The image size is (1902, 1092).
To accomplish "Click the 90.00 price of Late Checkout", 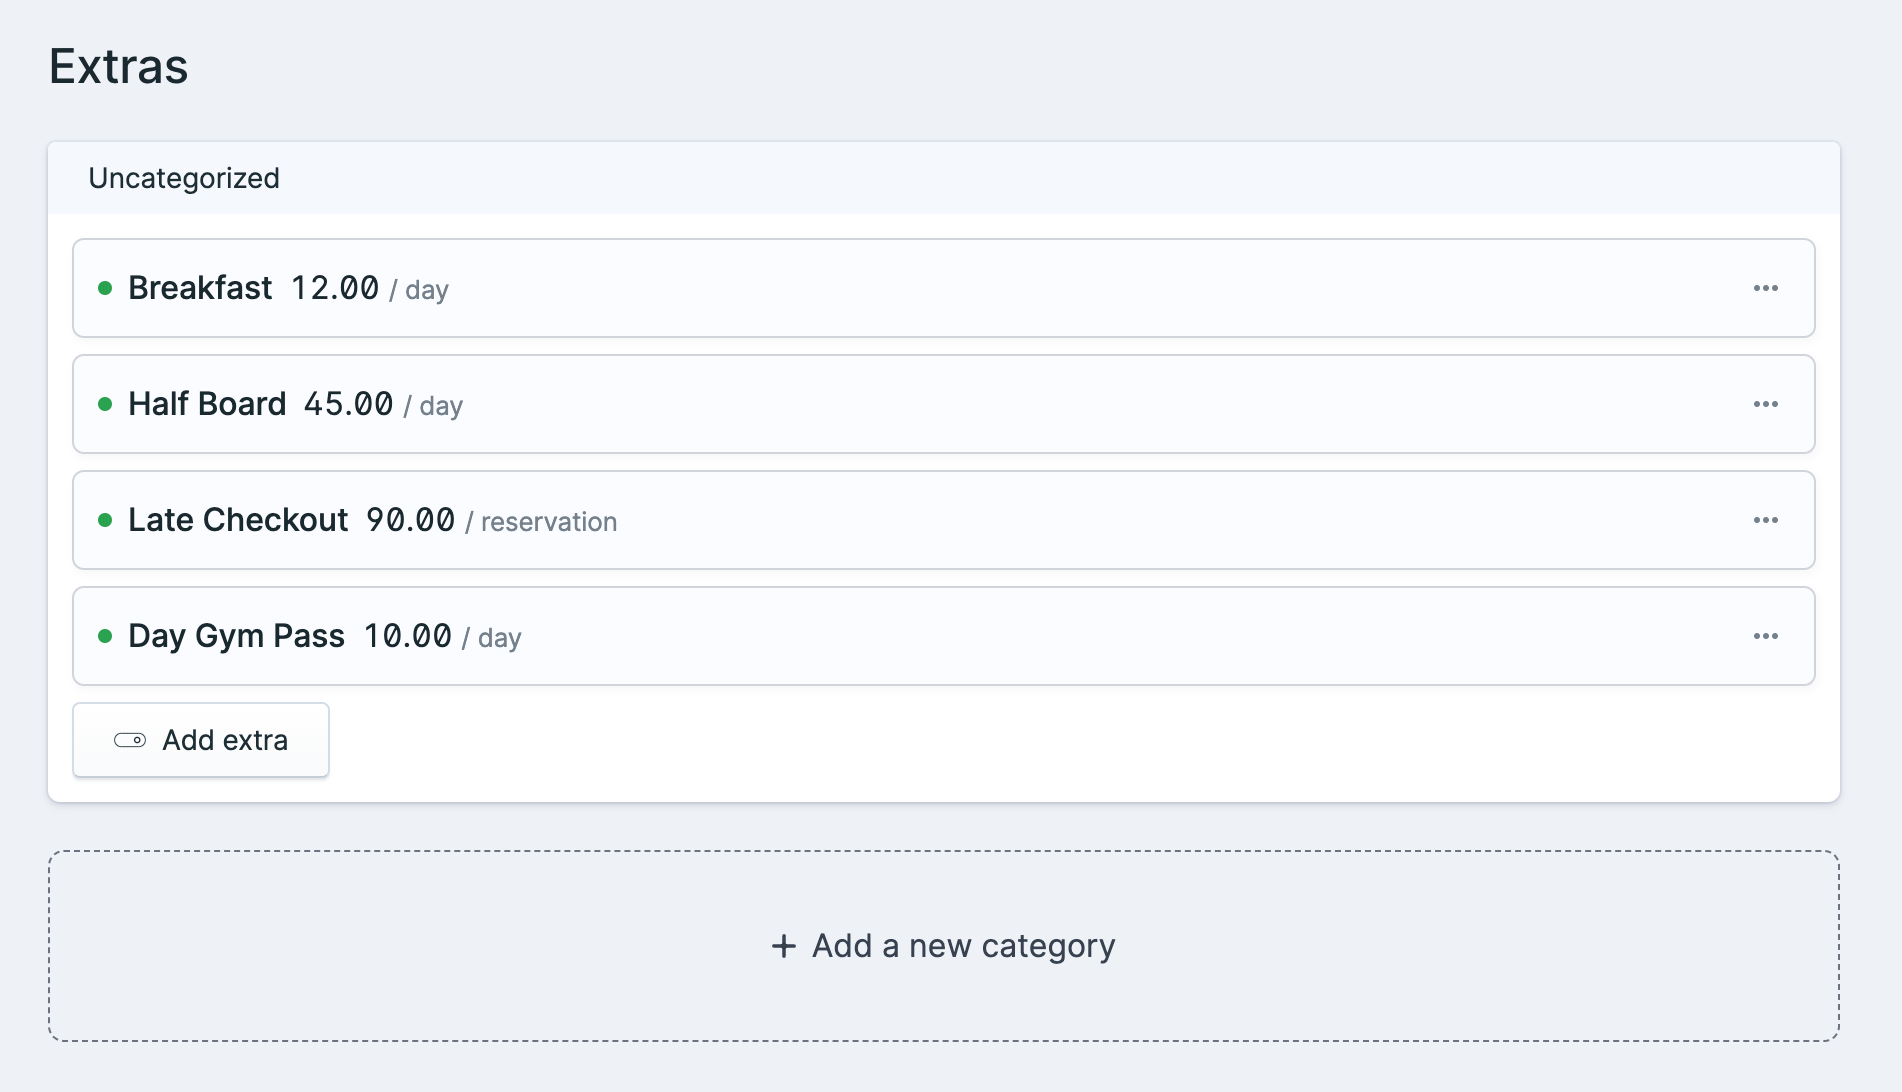I will coord(413,520).
